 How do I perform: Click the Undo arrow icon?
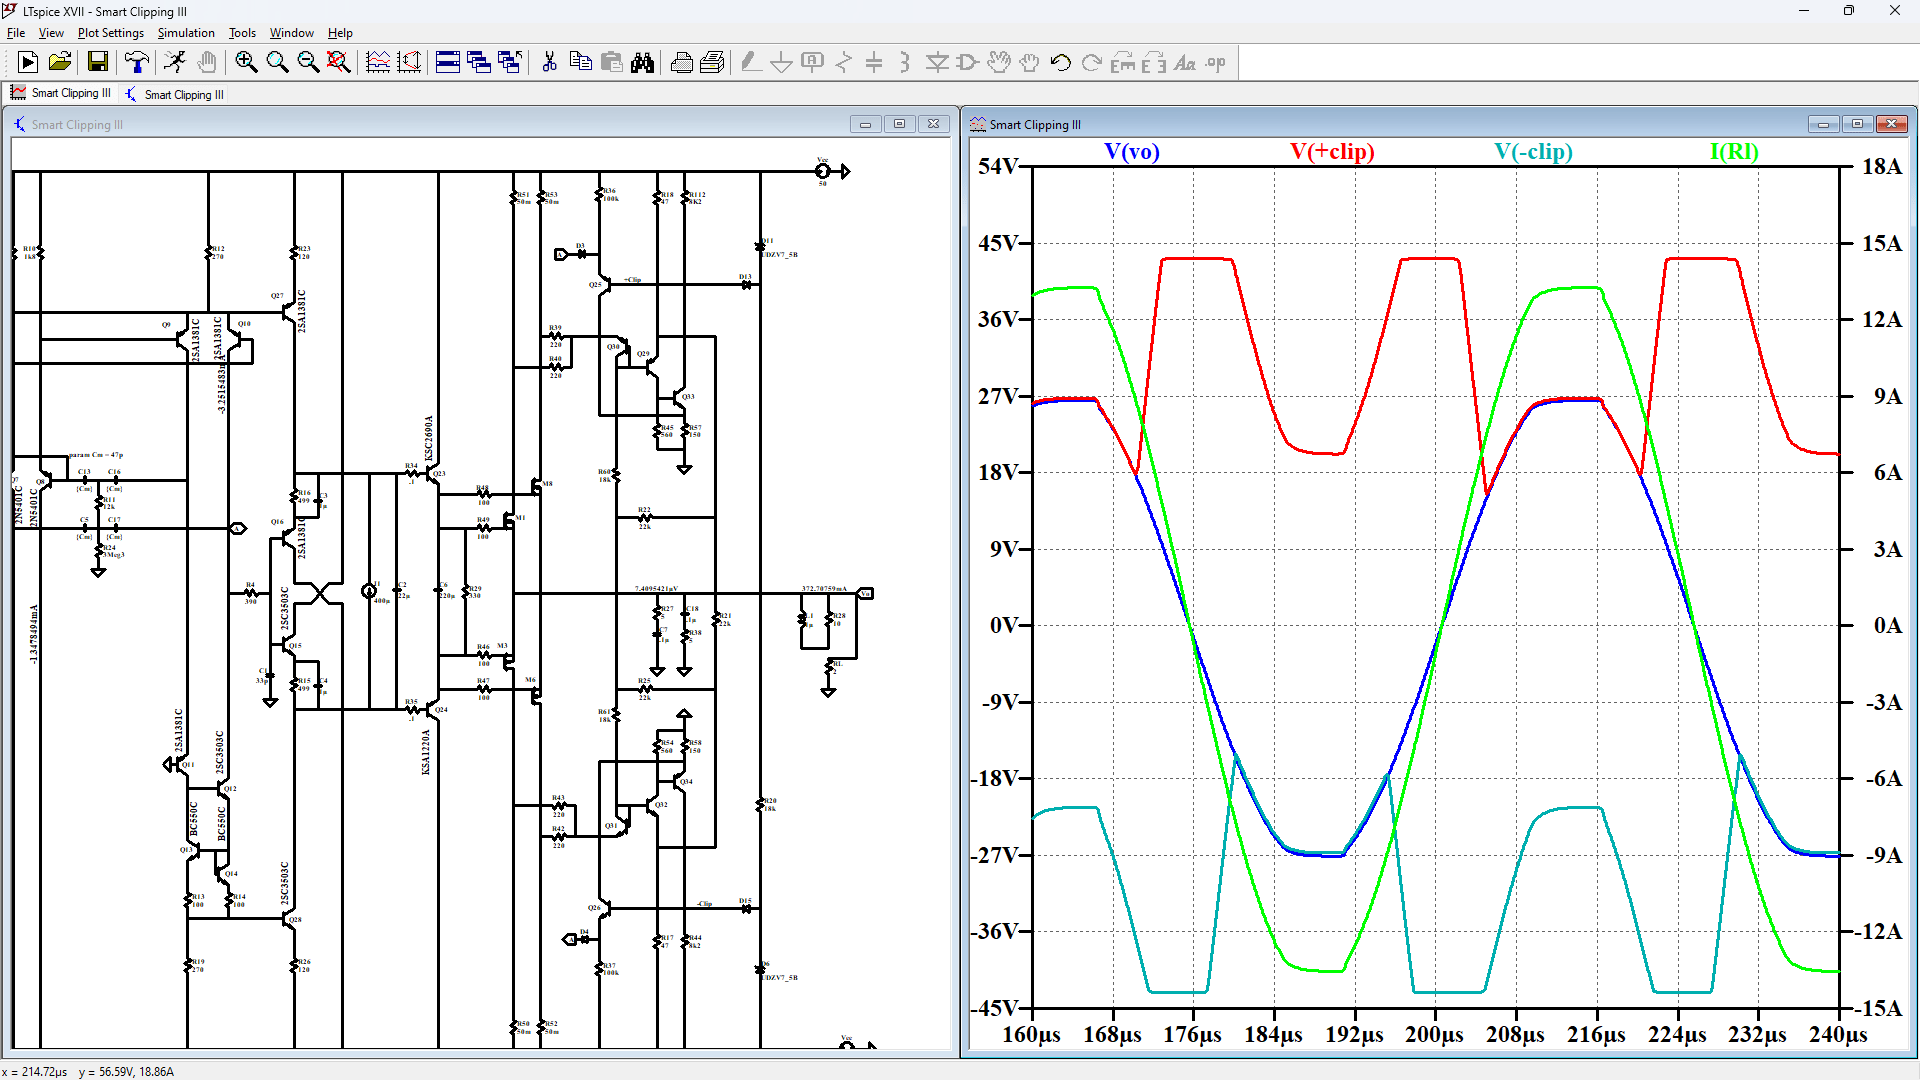pos(1061,62)
